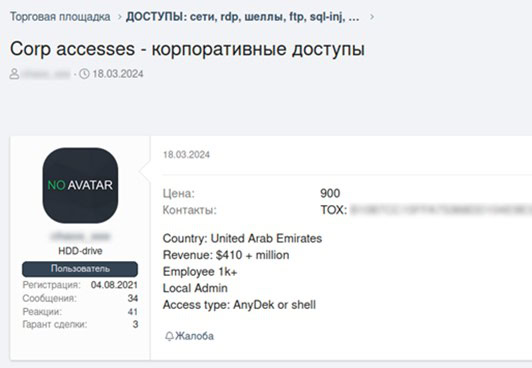Screen dimensions: 532x368
Task: Click the Реакции count 41
Action: [x=133, y=312]
